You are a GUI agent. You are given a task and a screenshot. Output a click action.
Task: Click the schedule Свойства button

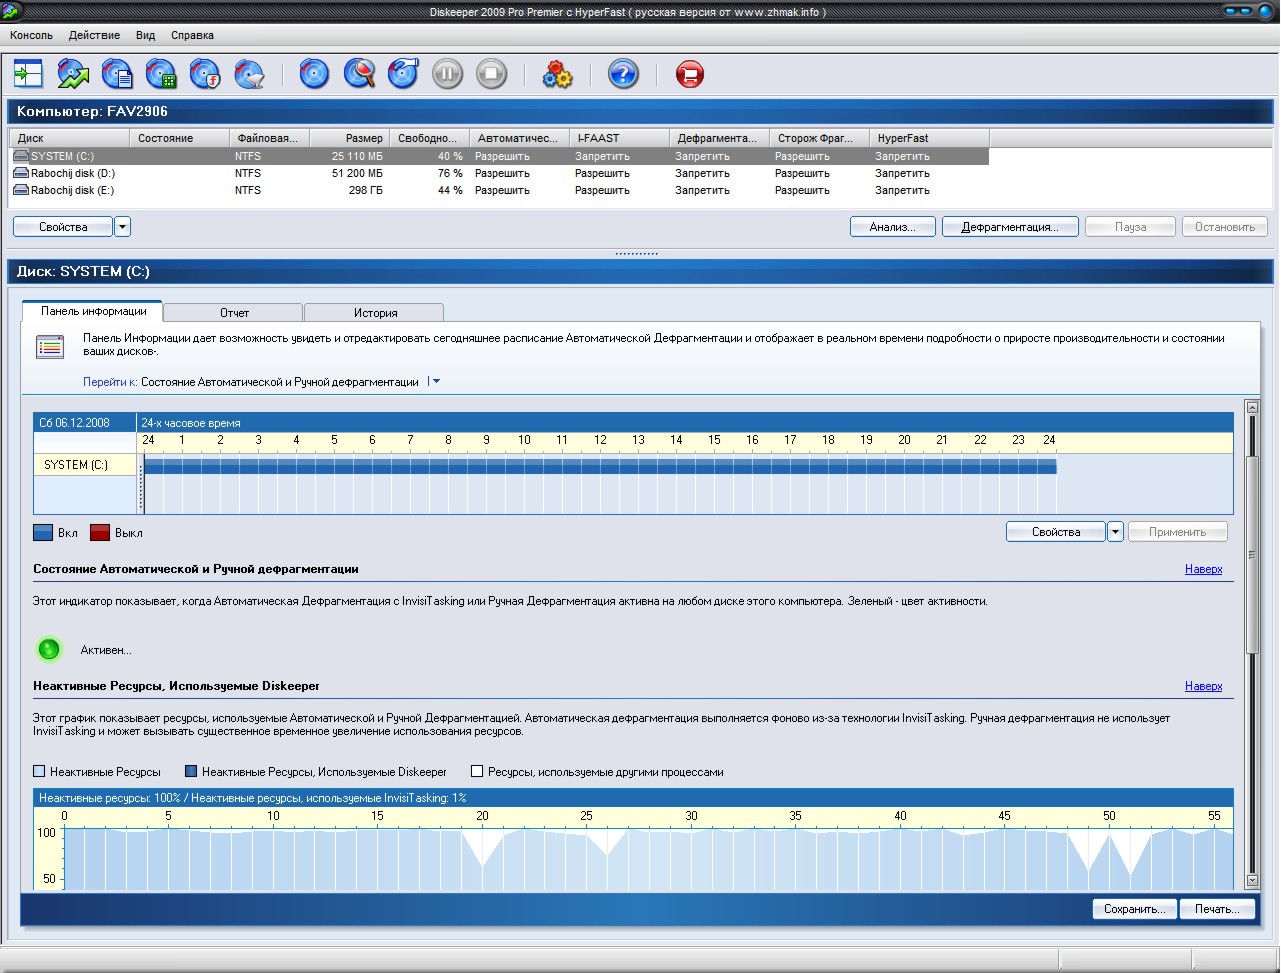click(1056, 532)
